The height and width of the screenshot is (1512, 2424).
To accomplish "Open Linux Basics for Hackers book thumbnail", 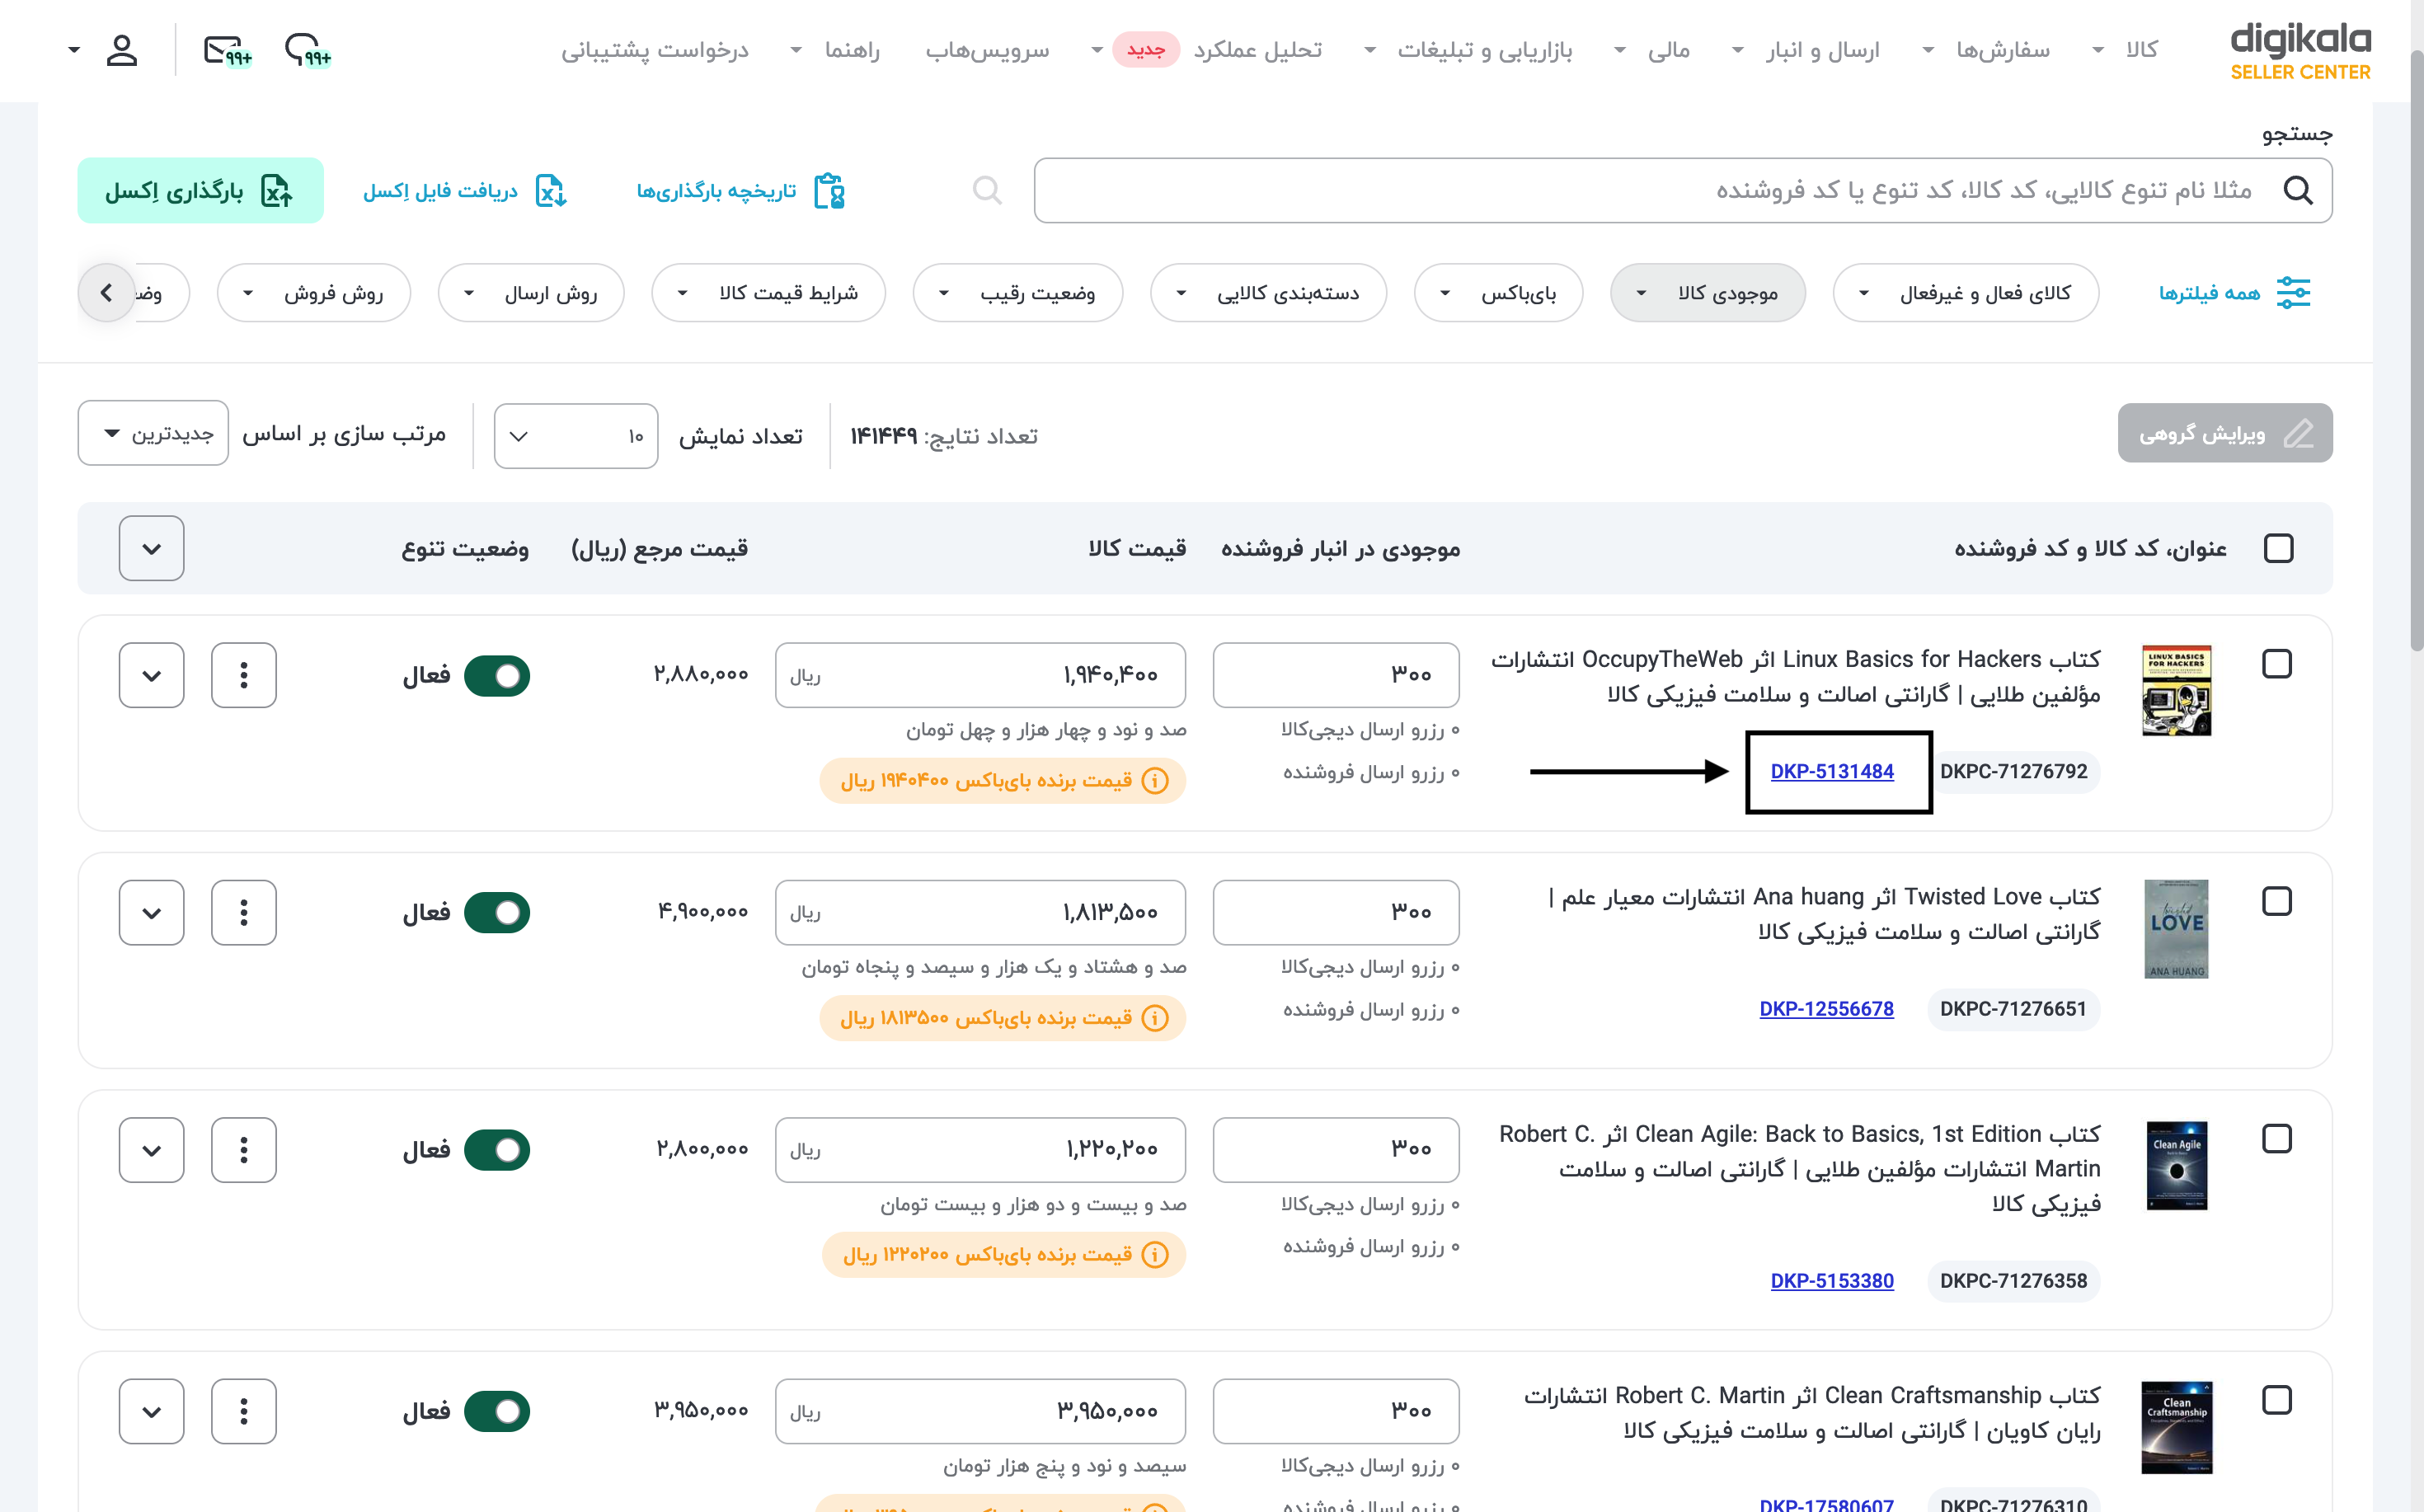I will coord(2176,691).
